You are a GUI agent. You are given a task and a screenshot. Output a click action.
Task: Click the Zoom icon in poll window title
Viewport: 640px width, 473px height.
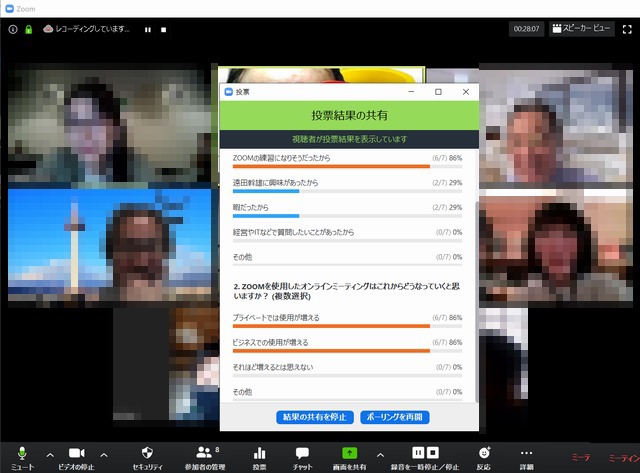tap(229, 92)
